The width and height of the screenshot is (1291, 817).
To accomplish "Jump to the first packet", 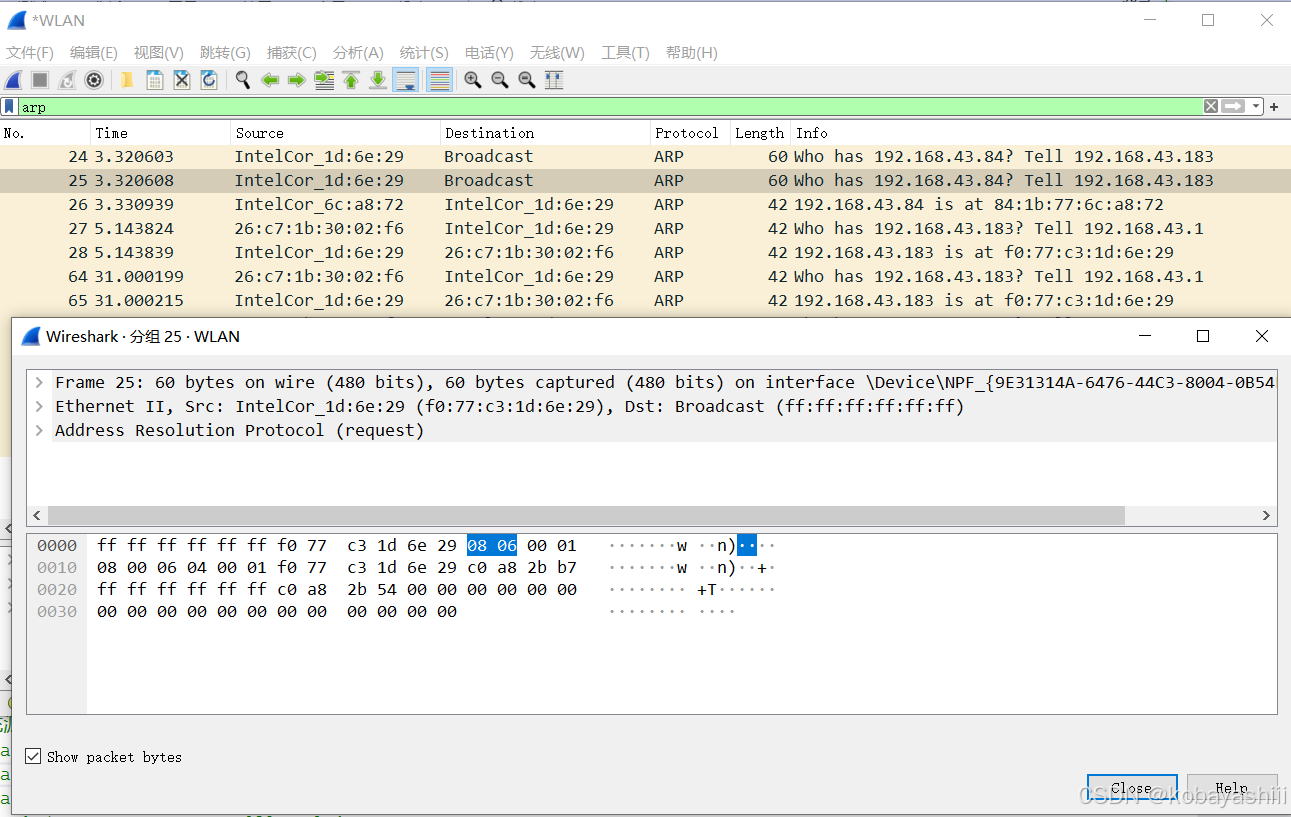I will (x=351, y=80).
